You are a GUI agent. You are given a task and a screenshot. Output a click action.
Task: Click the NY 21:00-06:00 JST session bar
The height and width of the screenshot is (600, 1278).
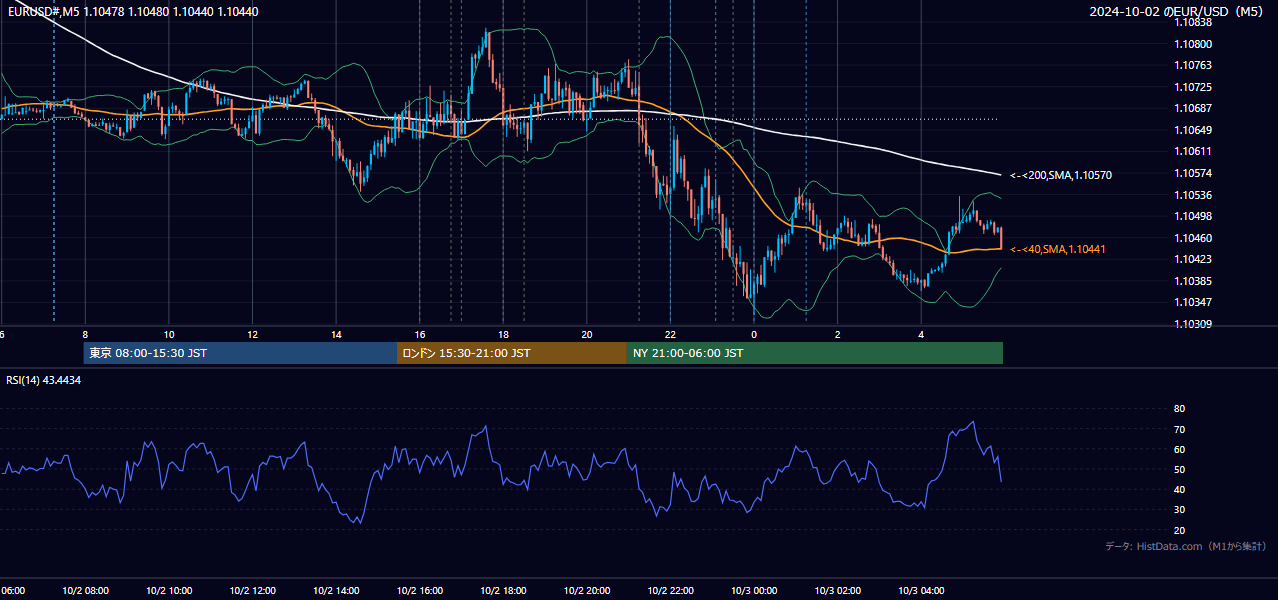(815, 353)
